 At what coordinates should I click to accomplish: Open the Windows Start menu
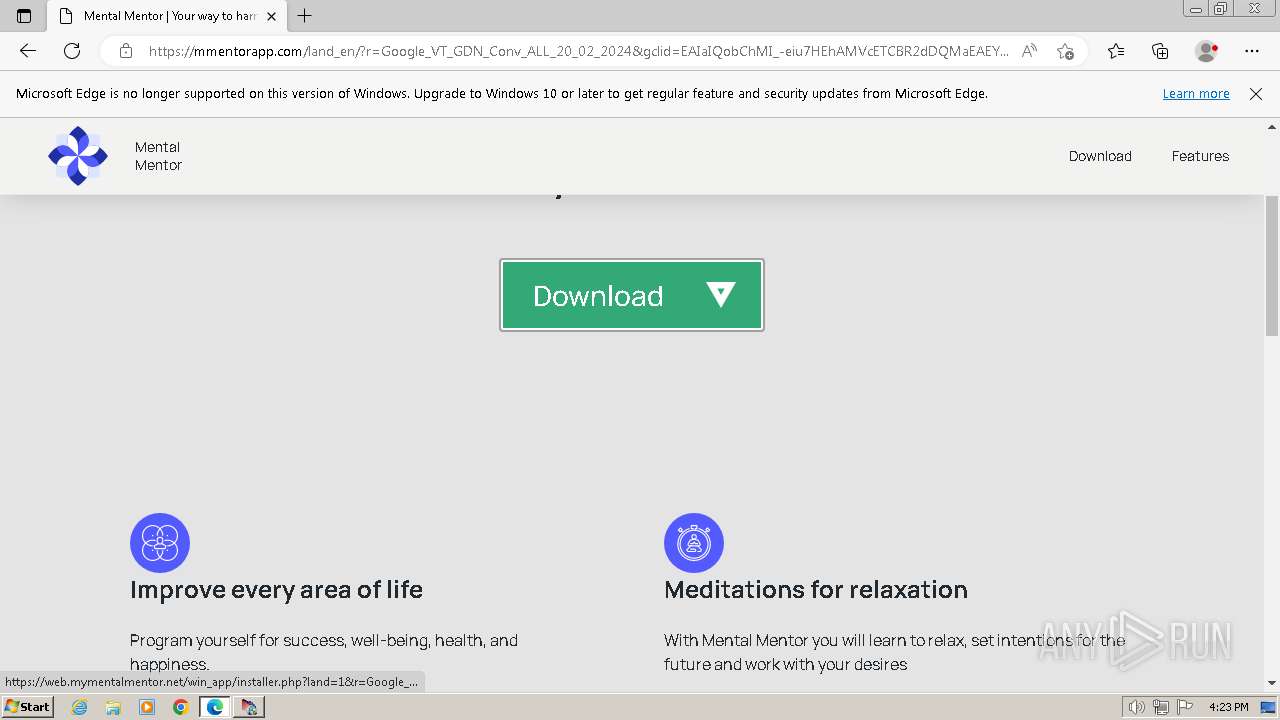[x=27, y=707]
